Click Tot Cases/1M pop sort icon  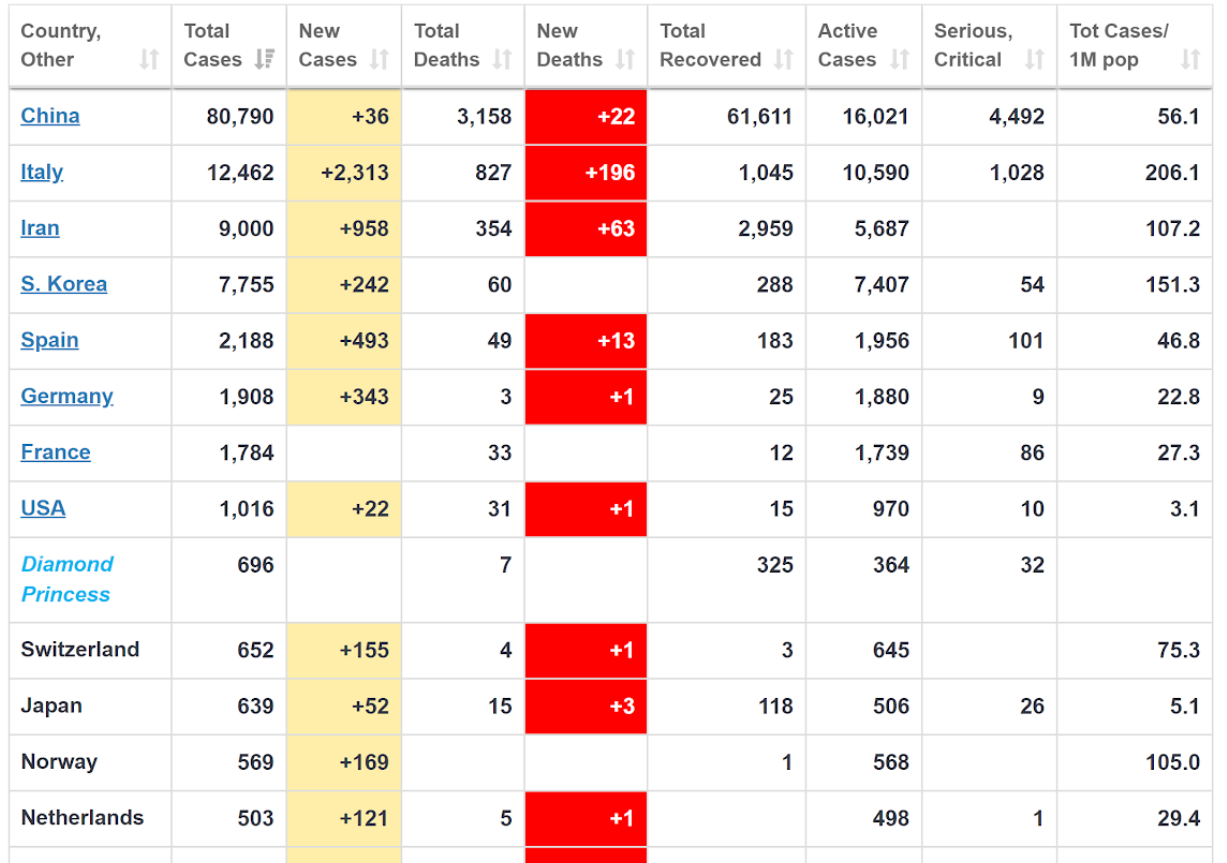pos(1189,60)
